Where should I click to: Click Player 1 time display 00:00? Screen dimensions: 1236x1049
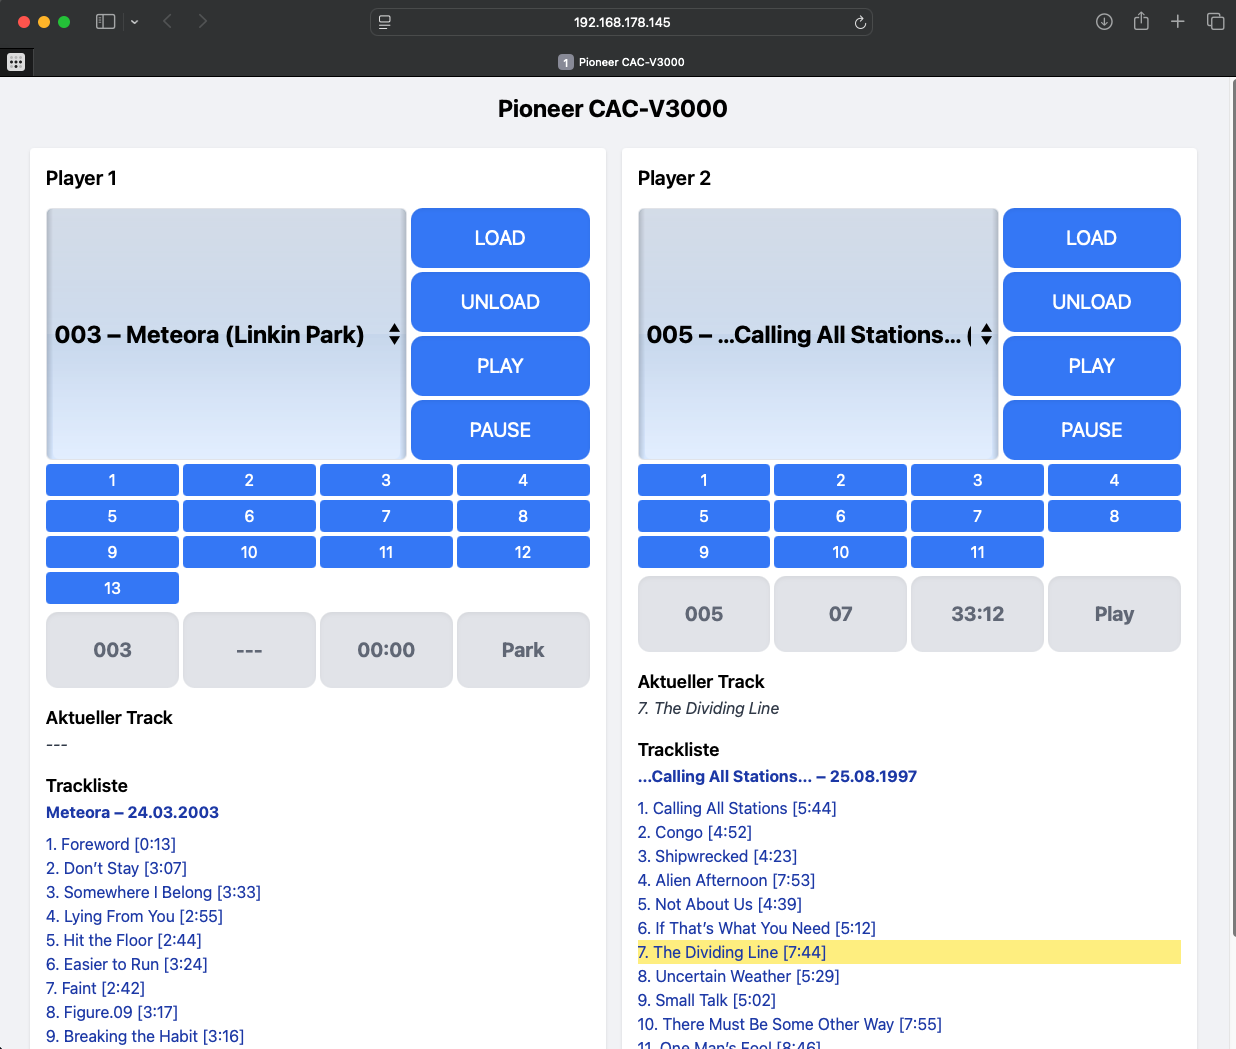(386, 650)
